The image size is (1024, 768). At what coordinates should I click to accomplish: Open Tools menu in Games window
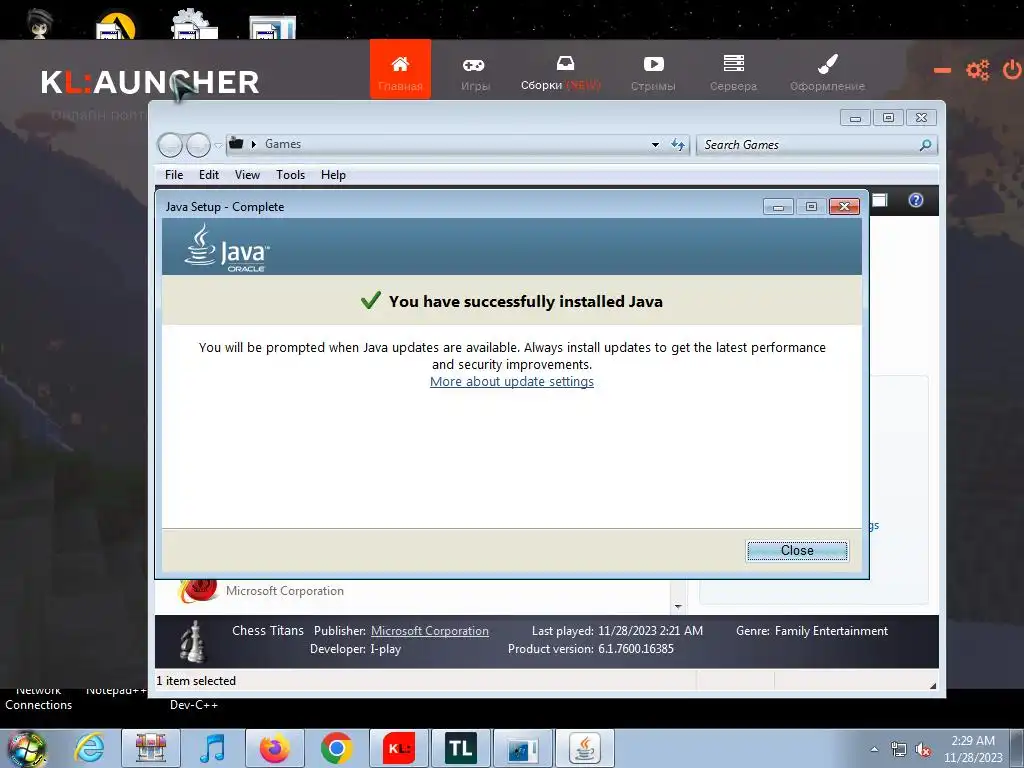[x=291, y=175]
